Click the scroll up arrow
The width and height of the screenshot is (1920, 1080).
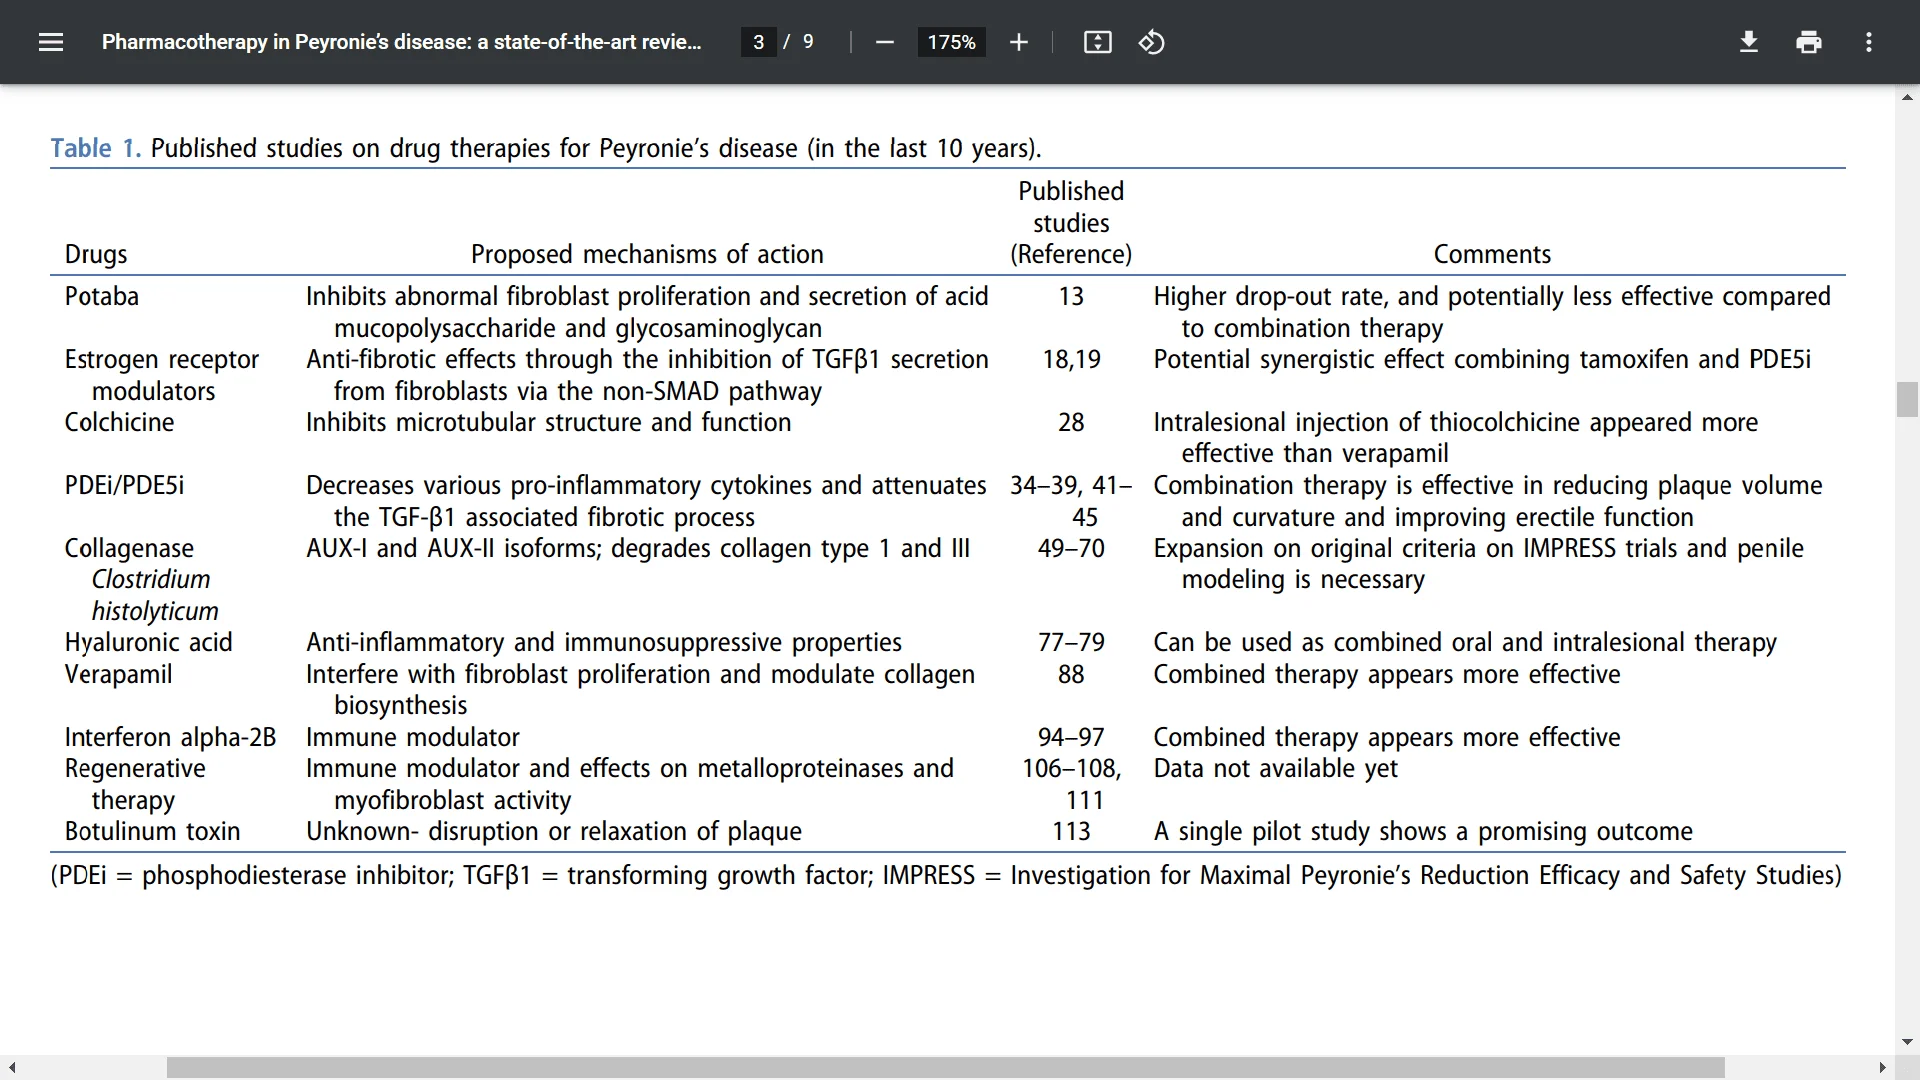1907,97
